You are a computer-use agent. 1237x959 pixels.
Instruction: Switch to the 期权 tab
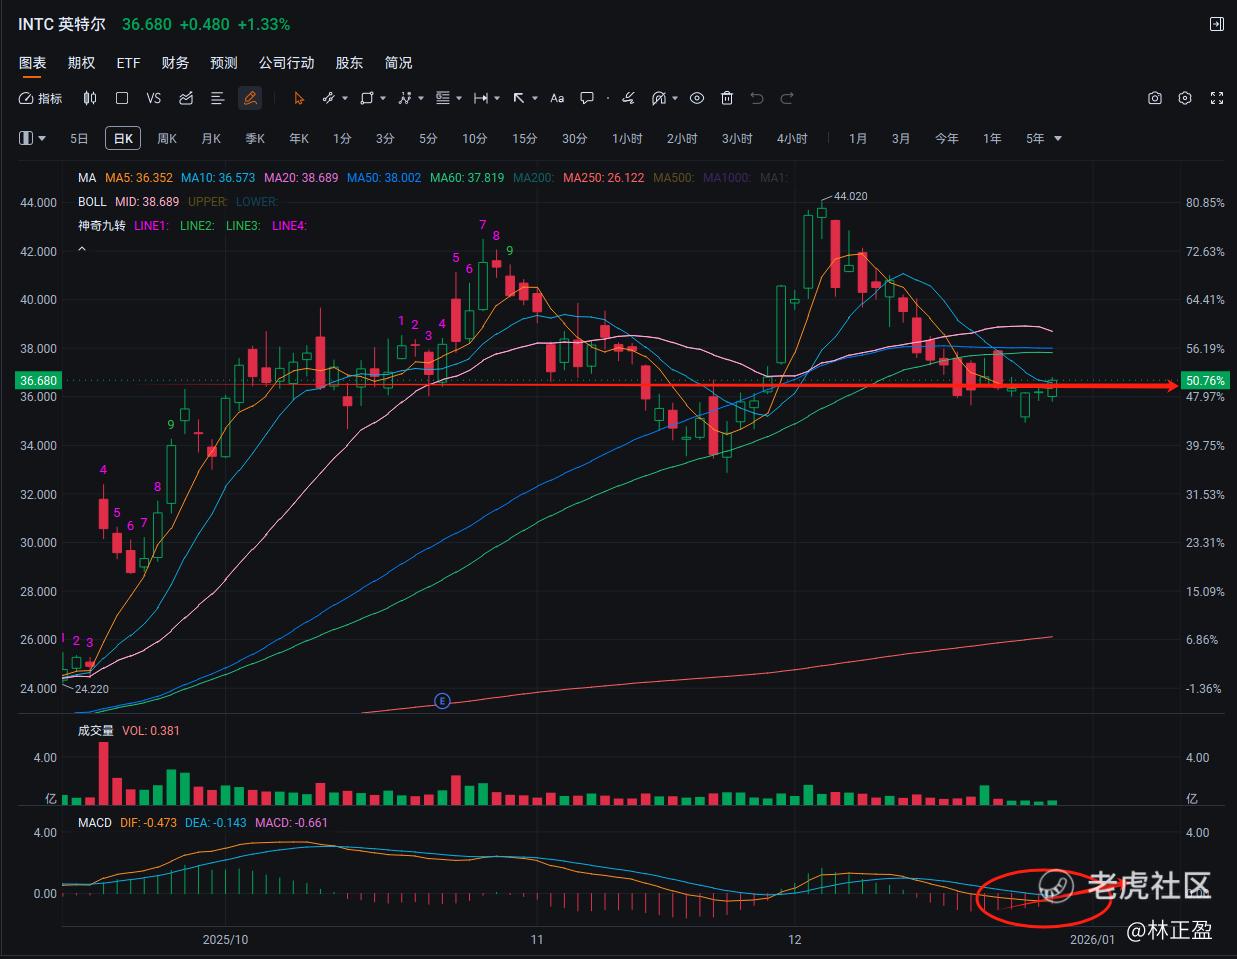tap(81, 62)
